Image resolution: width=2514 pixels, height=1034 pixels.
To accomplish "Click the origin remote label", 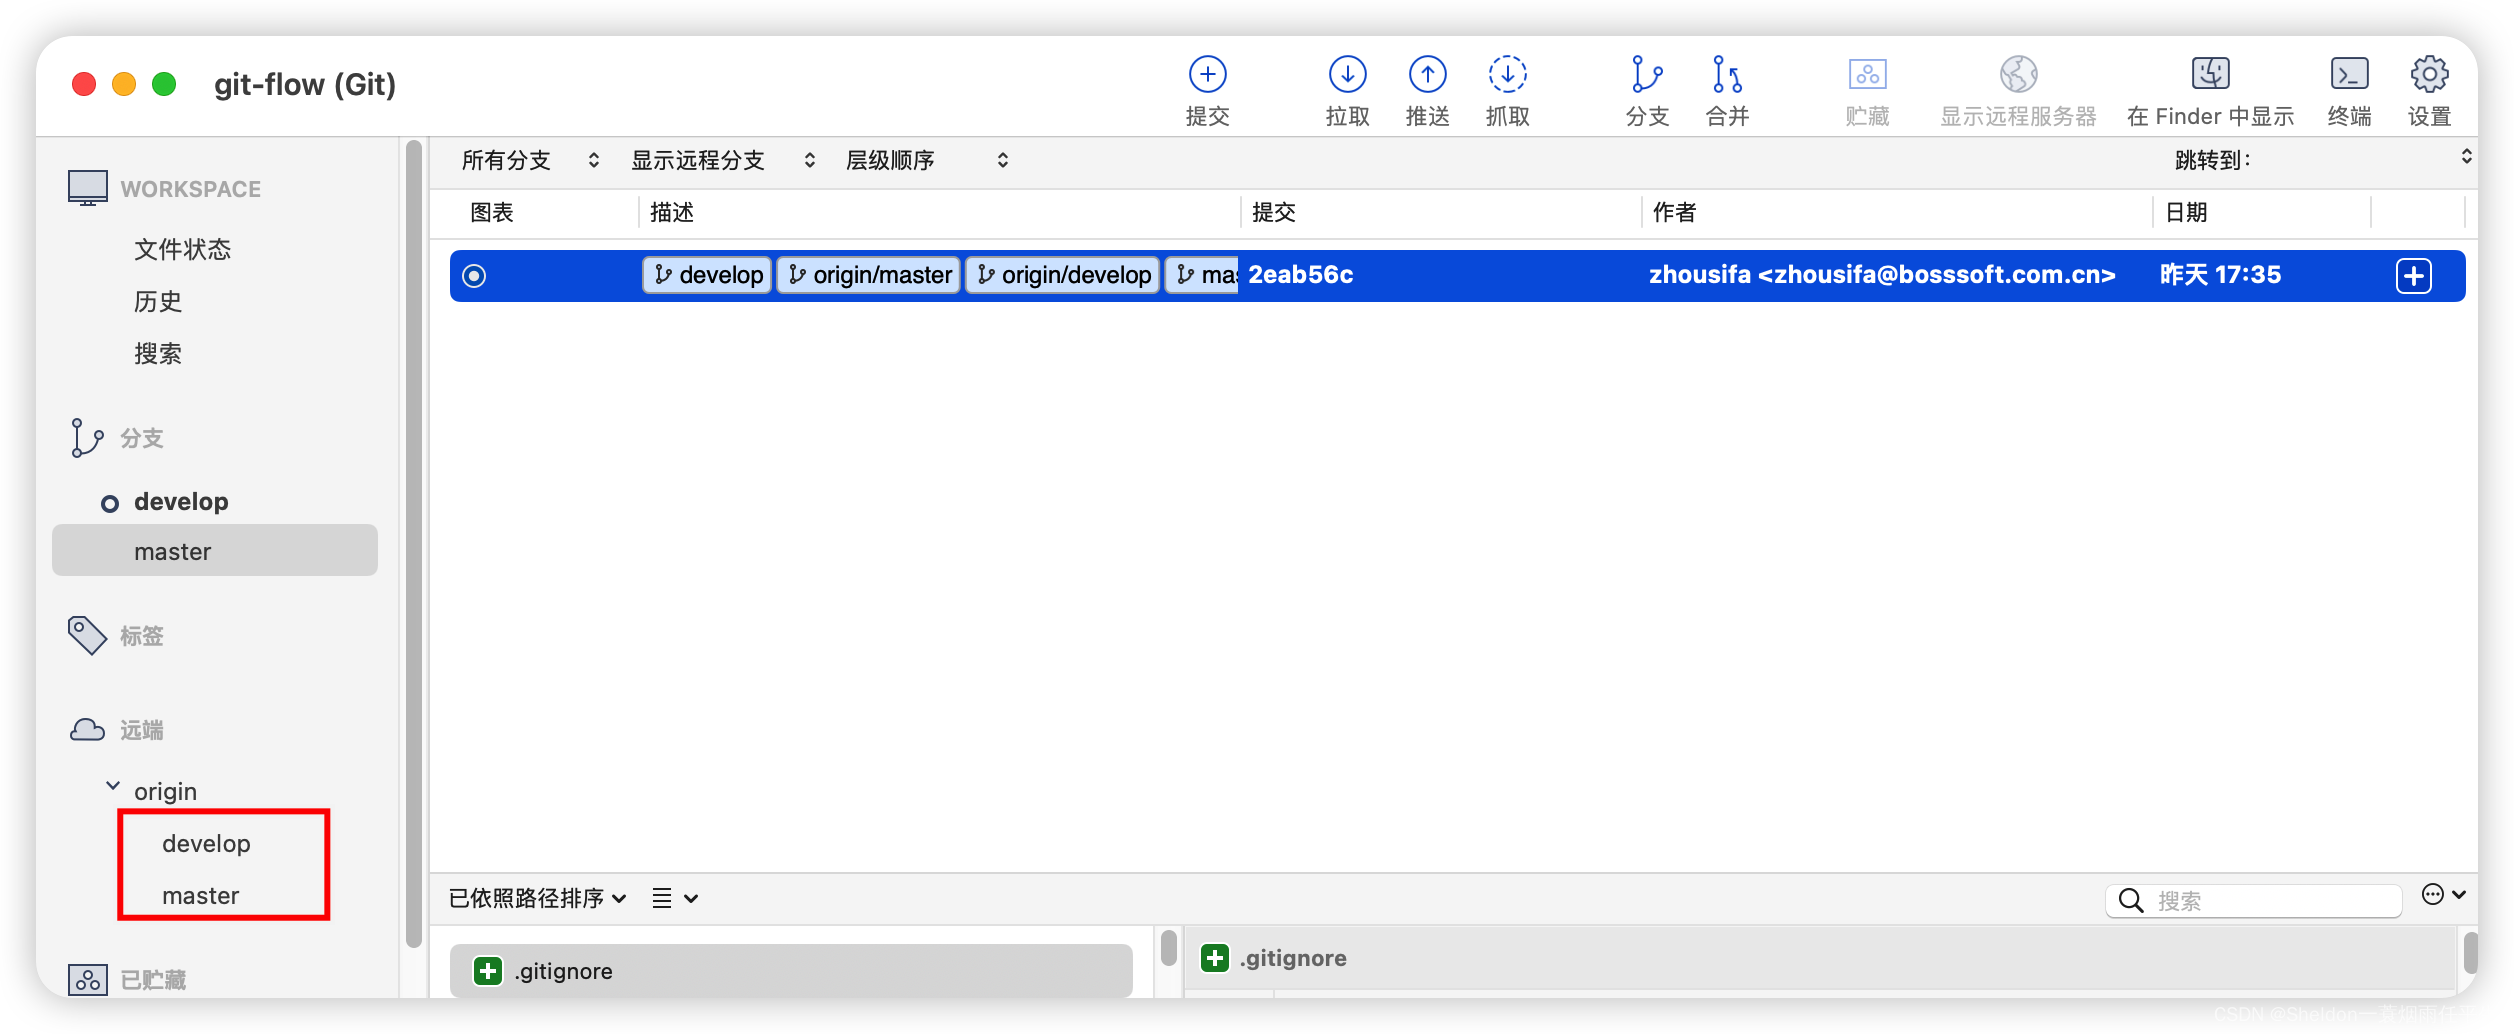I will pyautogui.click(x=165, y=791).
